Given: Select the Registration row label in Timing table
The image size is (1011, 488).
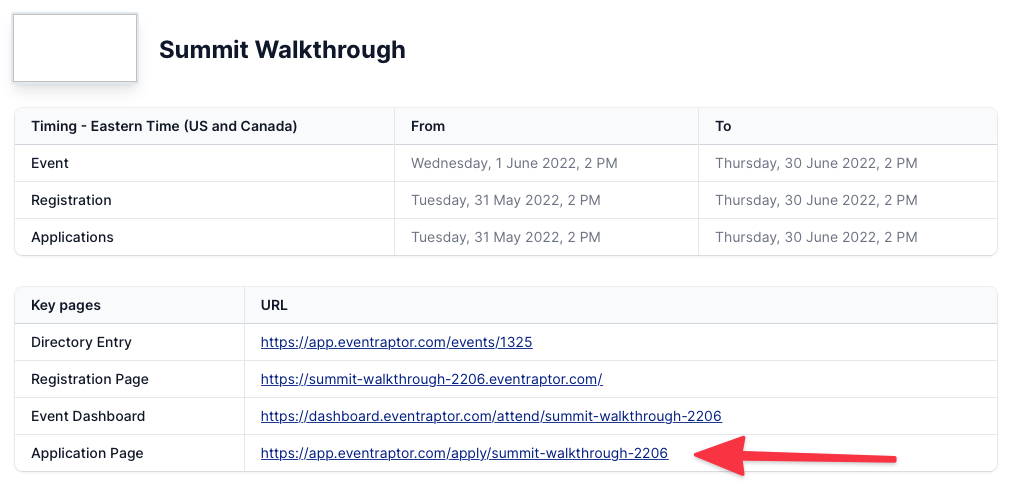Looking at the screenshot, I should (x=71, y=200).
